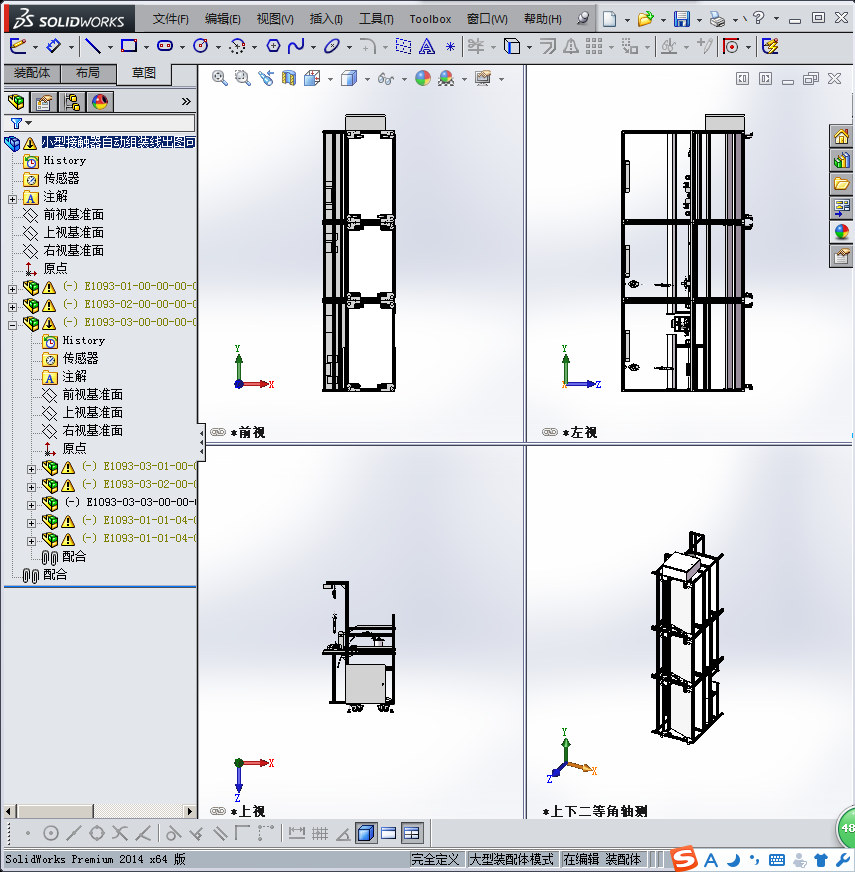Click the Sogou input method S icon
Screen dimensions: 855x872
pyautogui.click(x=684, y=859)
